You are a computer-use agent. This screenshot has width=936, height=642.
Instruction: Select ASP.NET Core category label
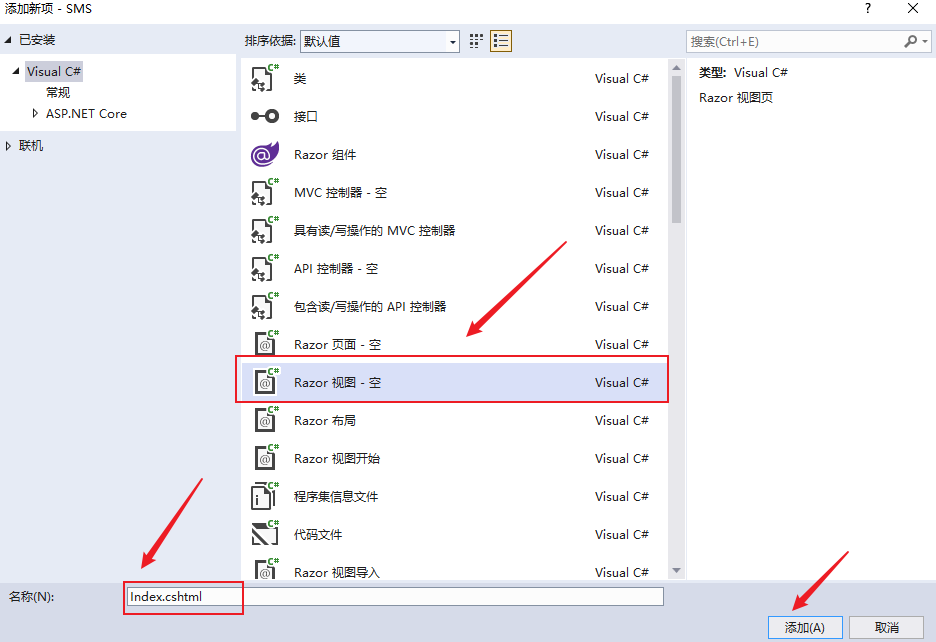[87, 113]
